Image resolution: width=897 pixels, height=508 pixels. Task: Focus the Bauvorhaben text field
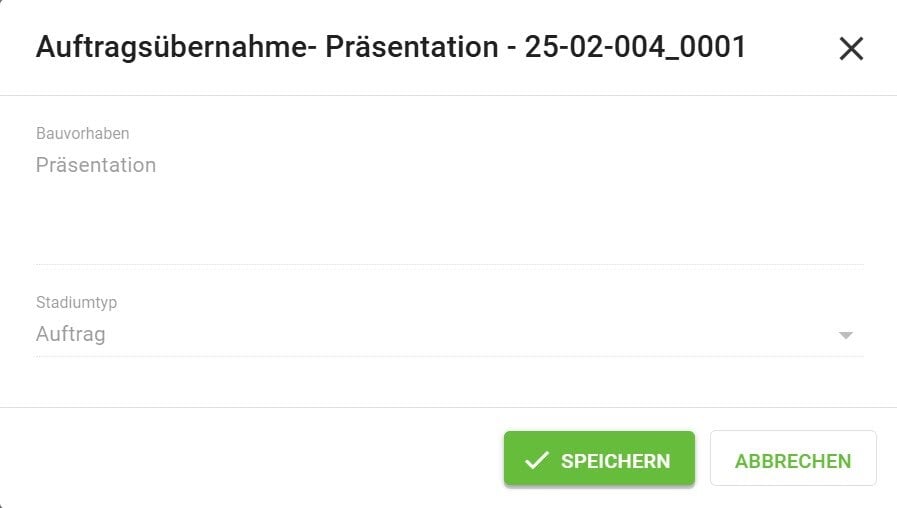pos(448,200)
